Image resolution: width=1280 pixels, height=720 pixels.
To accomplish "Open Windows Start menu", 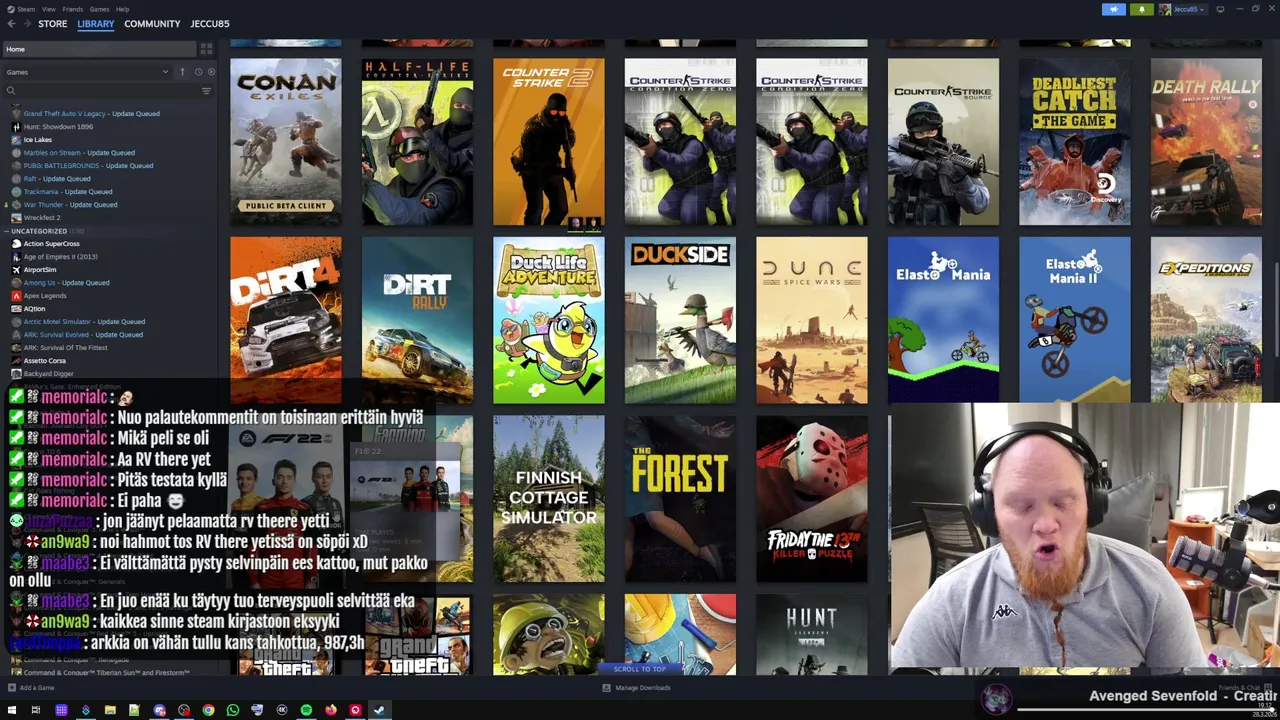I will 12,710.
